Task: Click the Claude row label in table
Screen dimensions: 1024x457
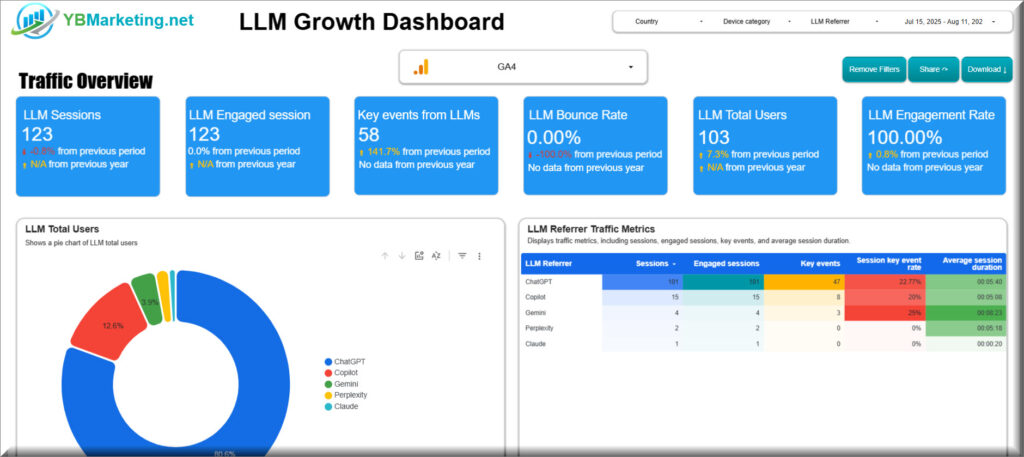Action: pyautogui.click(x=535, y=343)
